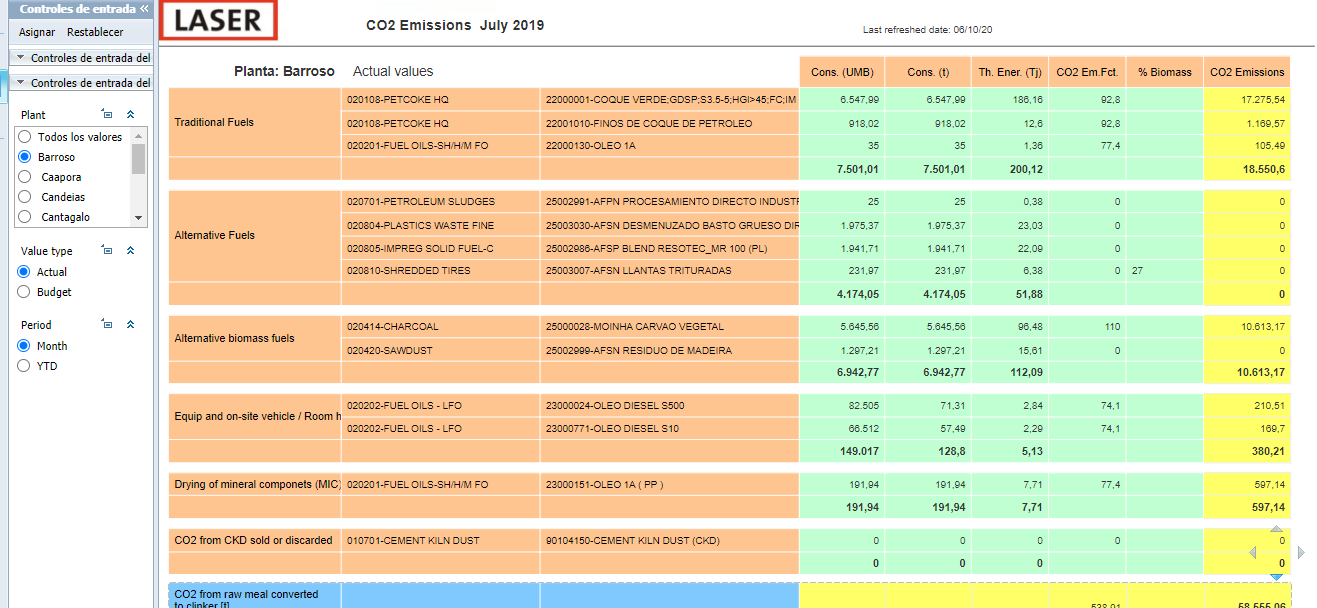Click the Value type control options icon
The height and width of the screenshot is (608, 1317).
point(107,251)
